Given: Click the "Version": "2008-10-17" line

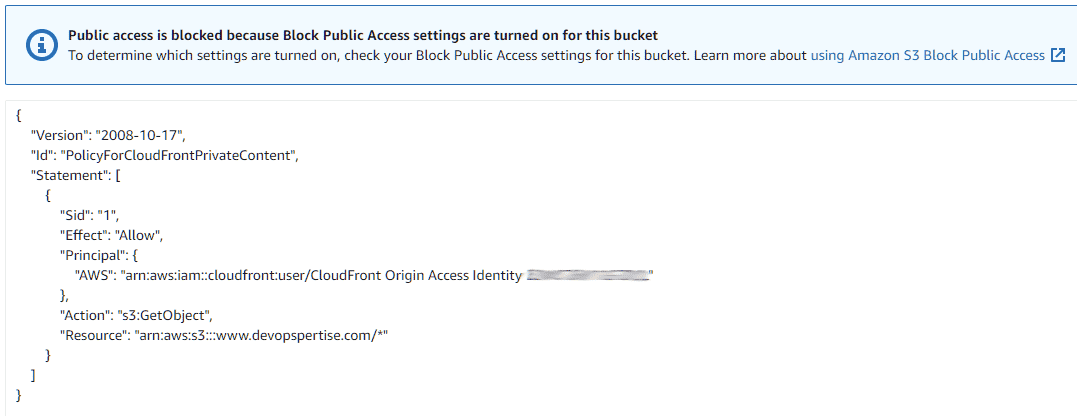Looking at the screenshot, I should point(108,135).
